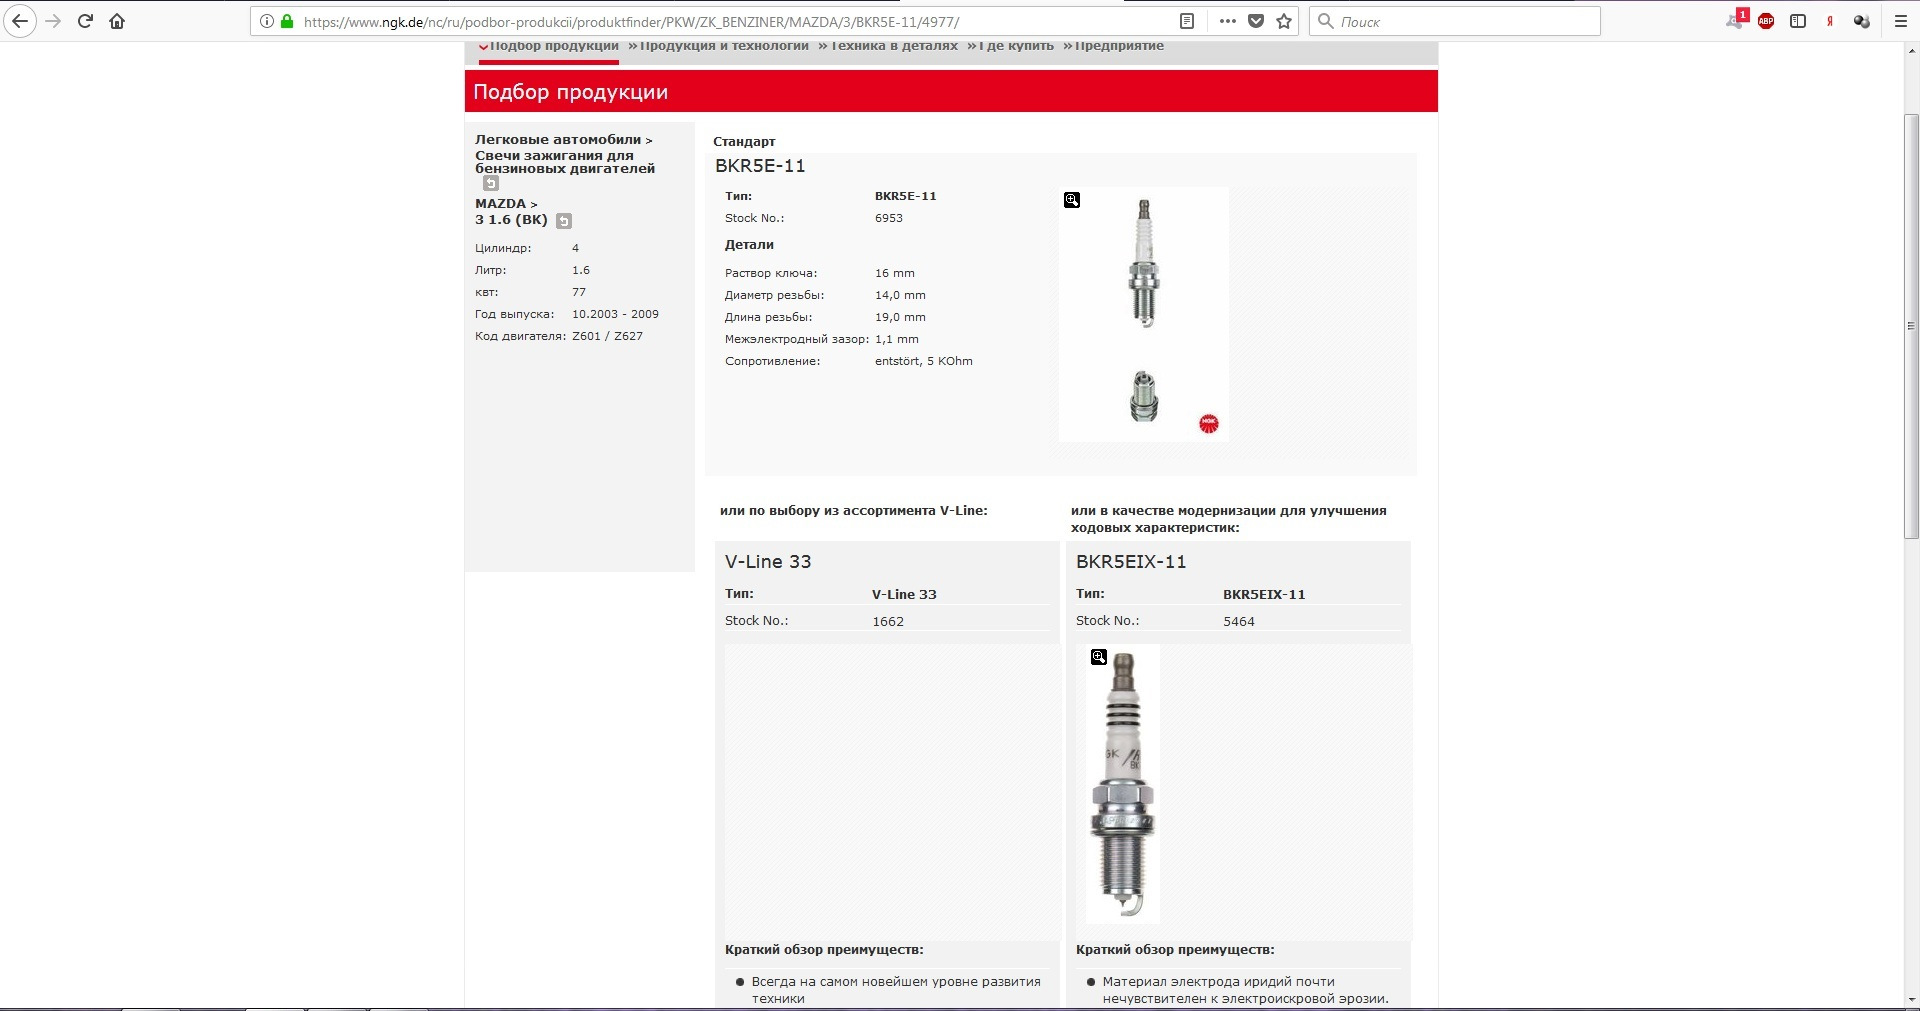Toggle reader view in the address bar
Image resolution: width=1920 pixels, height=1011 pixels.
(1187, 21)
